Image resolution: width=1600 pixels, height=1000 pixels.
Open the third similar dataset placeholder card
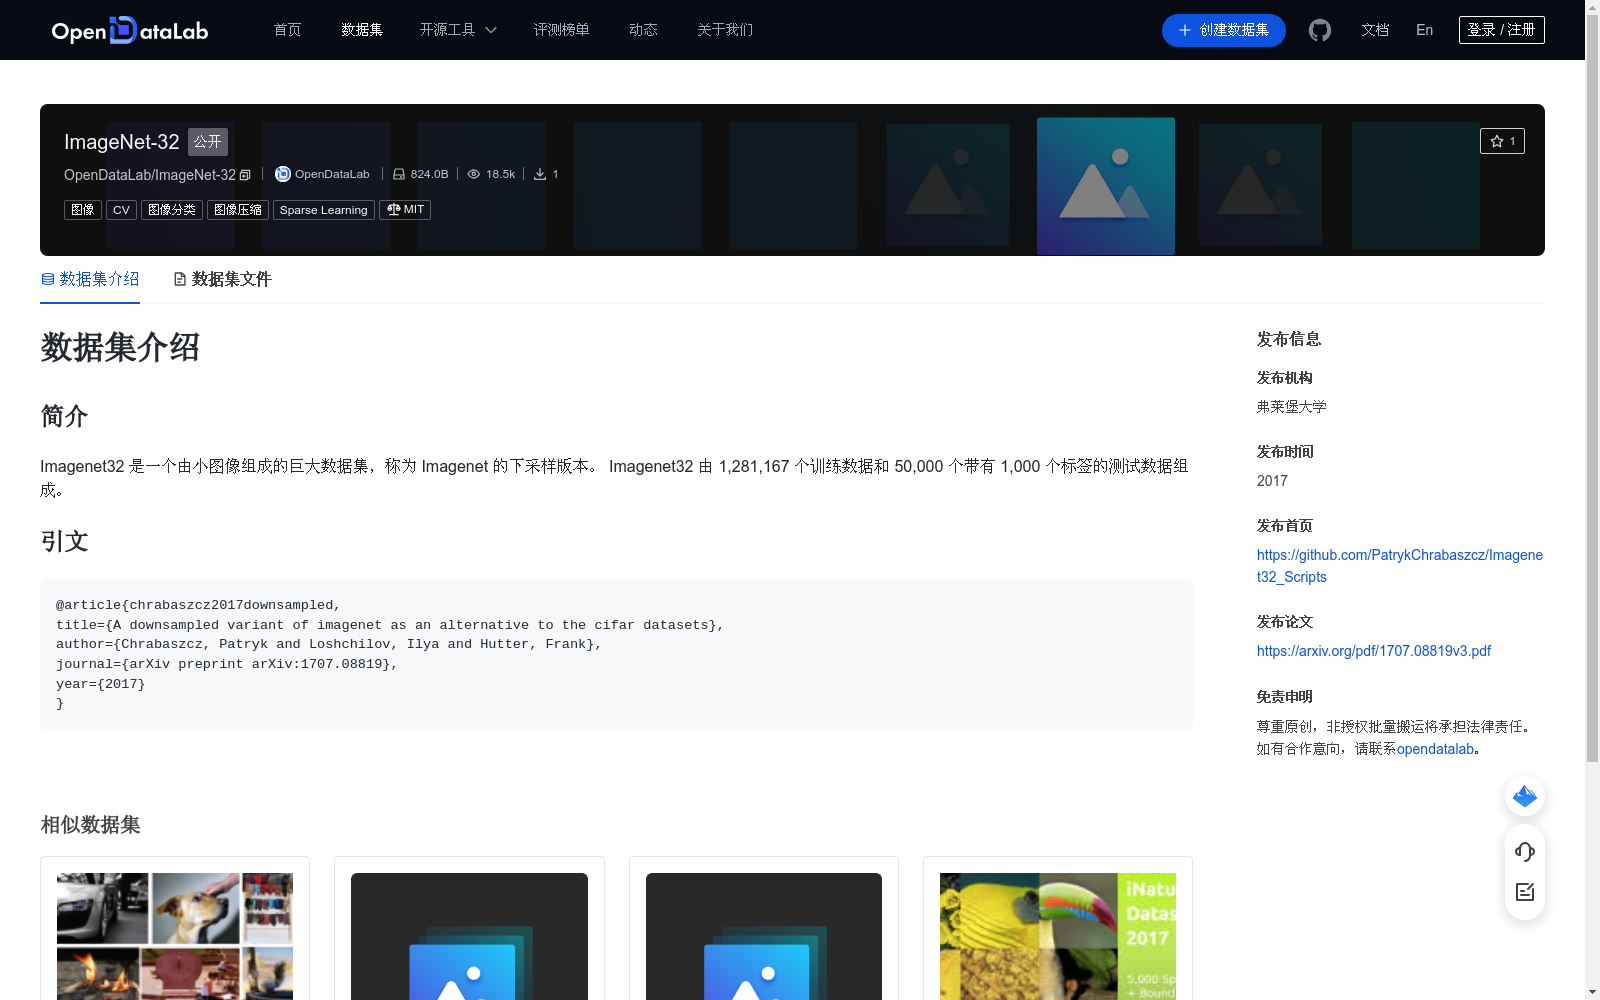pyautogui.click(x=764, y=928)
